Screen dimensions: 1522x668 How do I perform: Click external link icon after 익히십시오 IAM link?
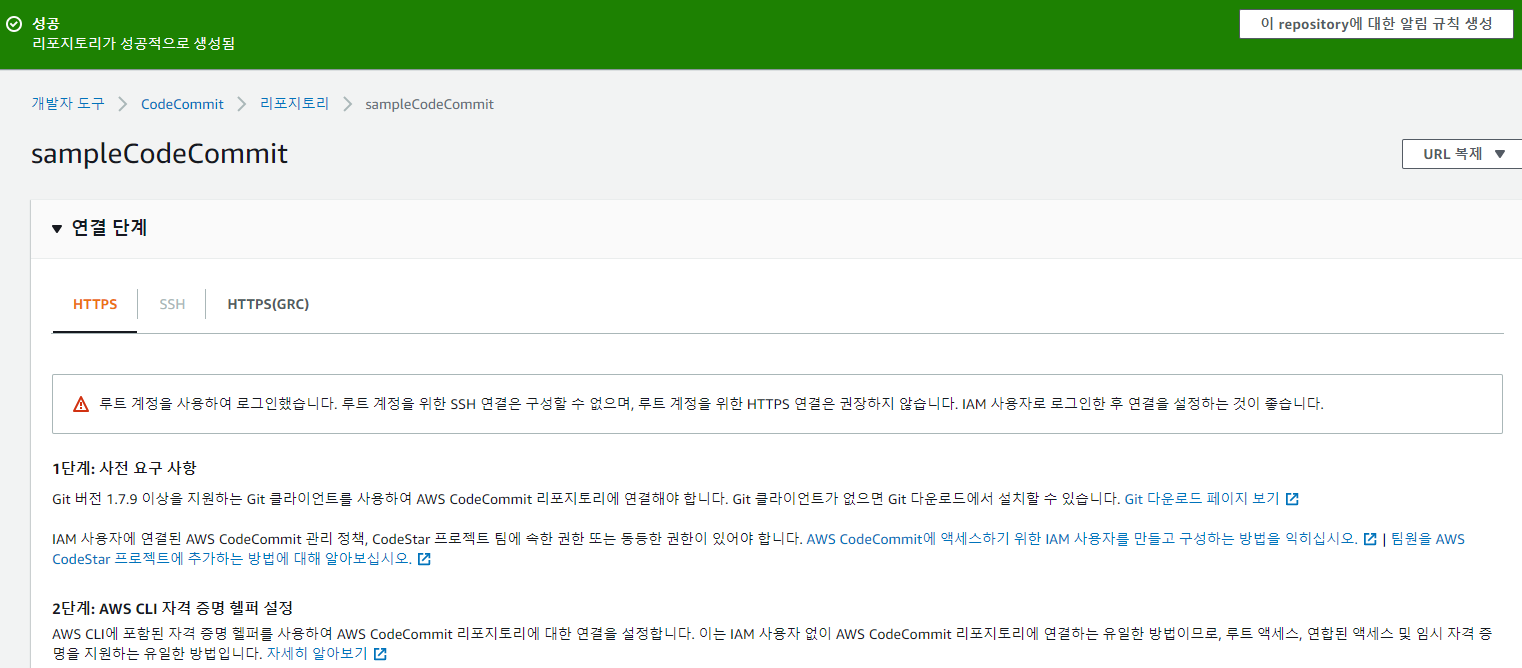[x=1370, y=539]
